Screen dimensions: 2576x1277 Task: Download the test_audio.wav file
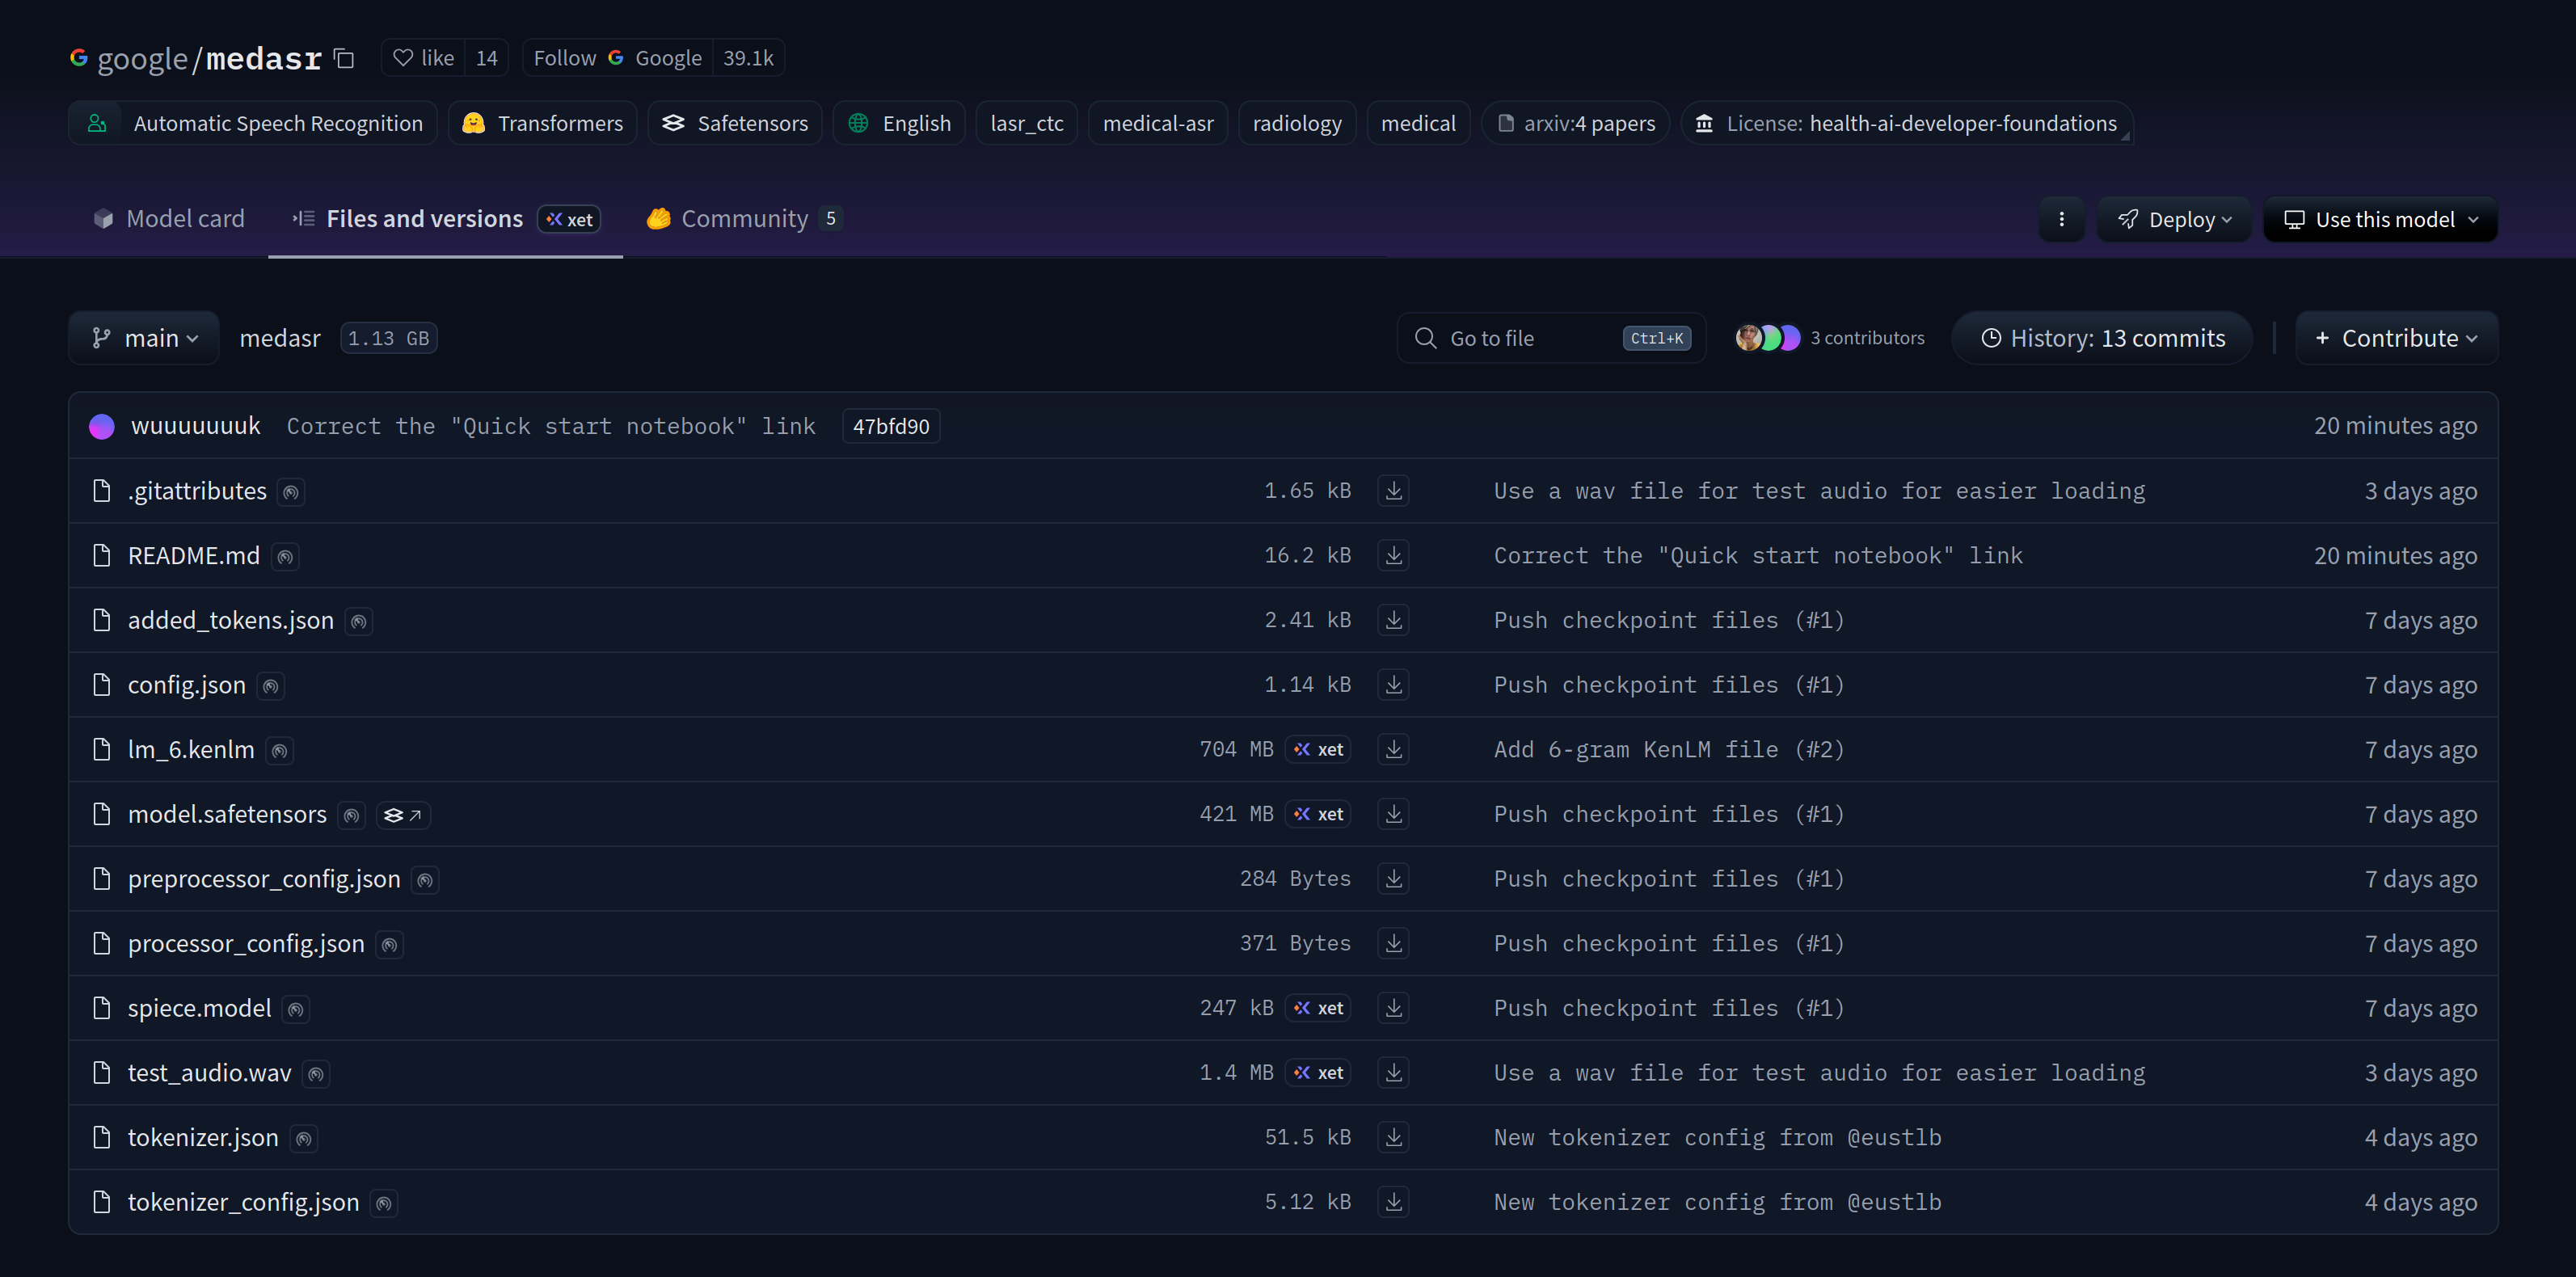[1393, 1072]
